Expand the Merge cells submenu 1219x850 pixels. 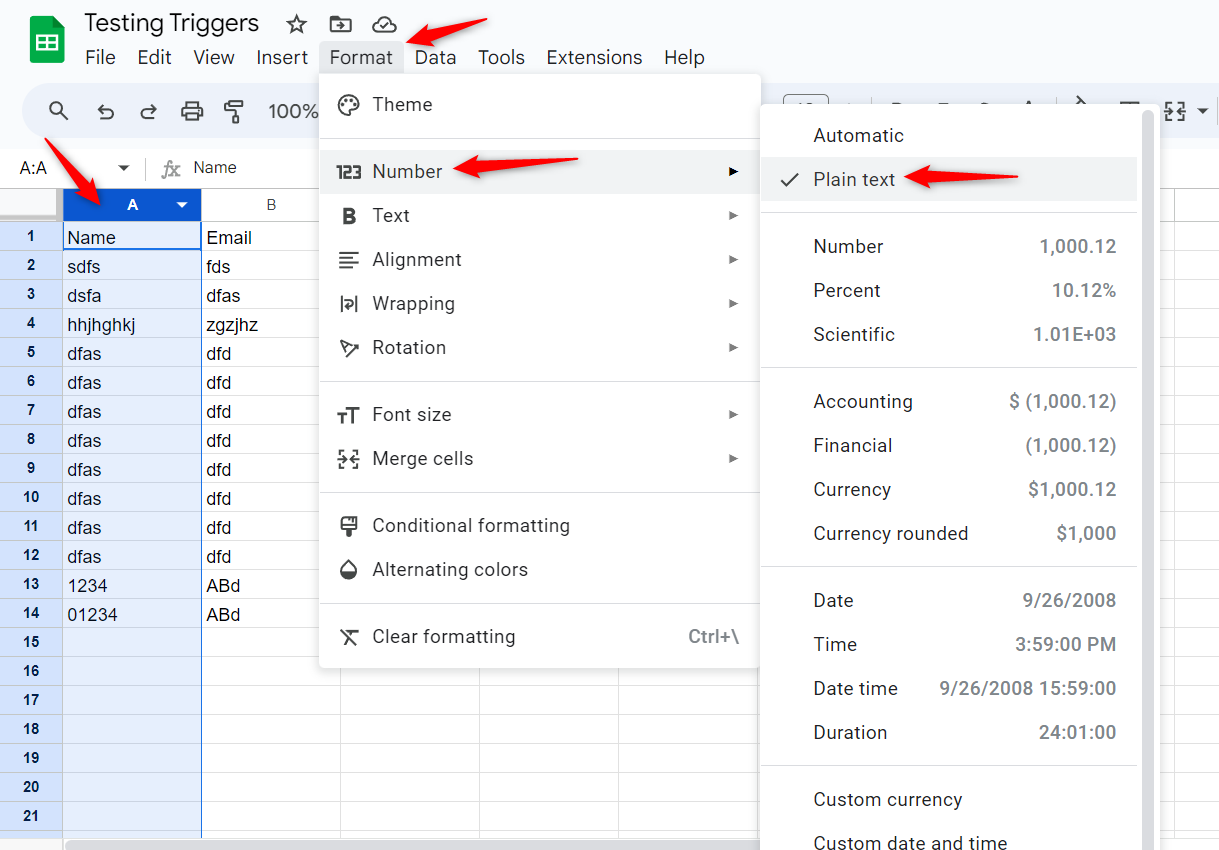(x=540, y=459)
